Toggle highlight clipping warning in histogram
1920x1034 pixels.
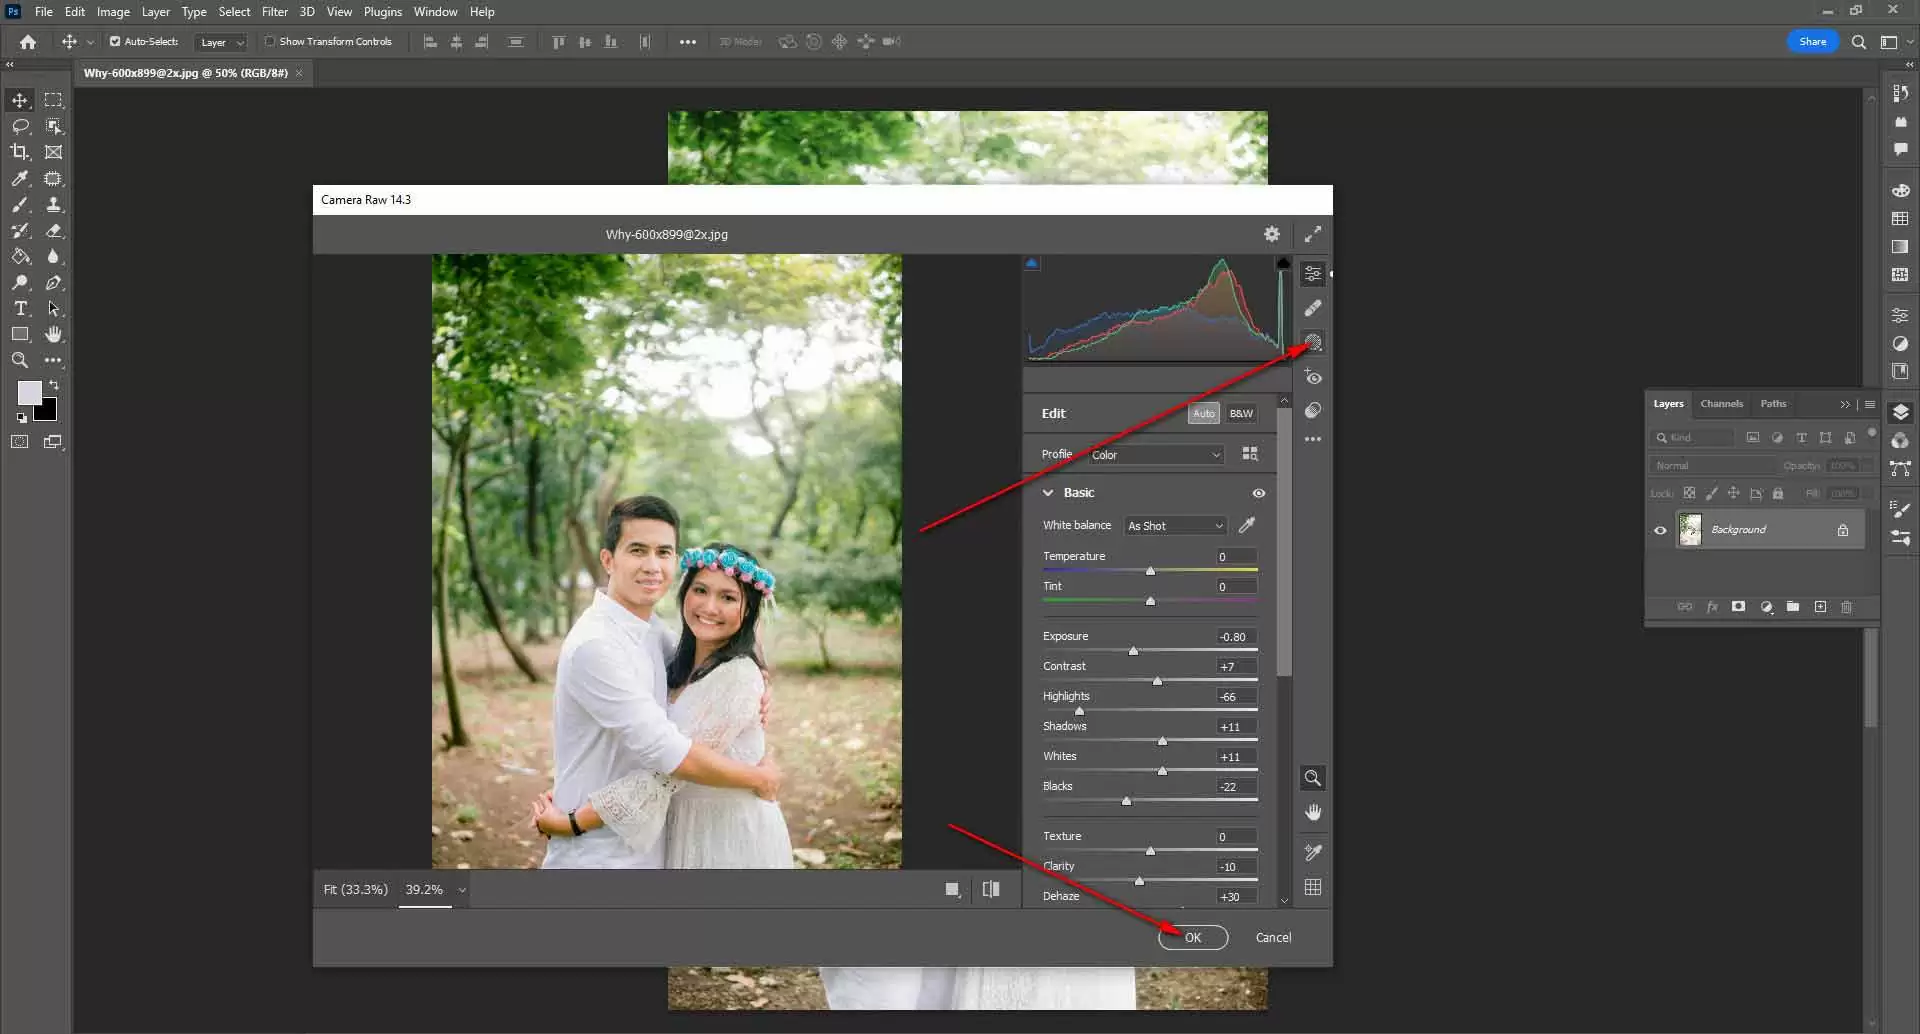pyautogui.click(x=1283, y=264)
